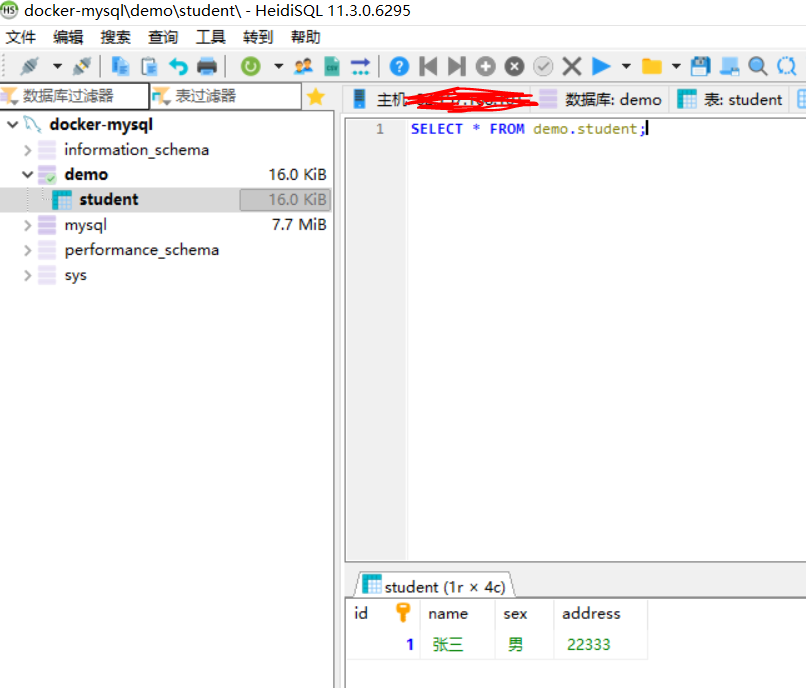Expand the performance_schema database node
This screenshot has width=806, height=688.
[28, 250]
